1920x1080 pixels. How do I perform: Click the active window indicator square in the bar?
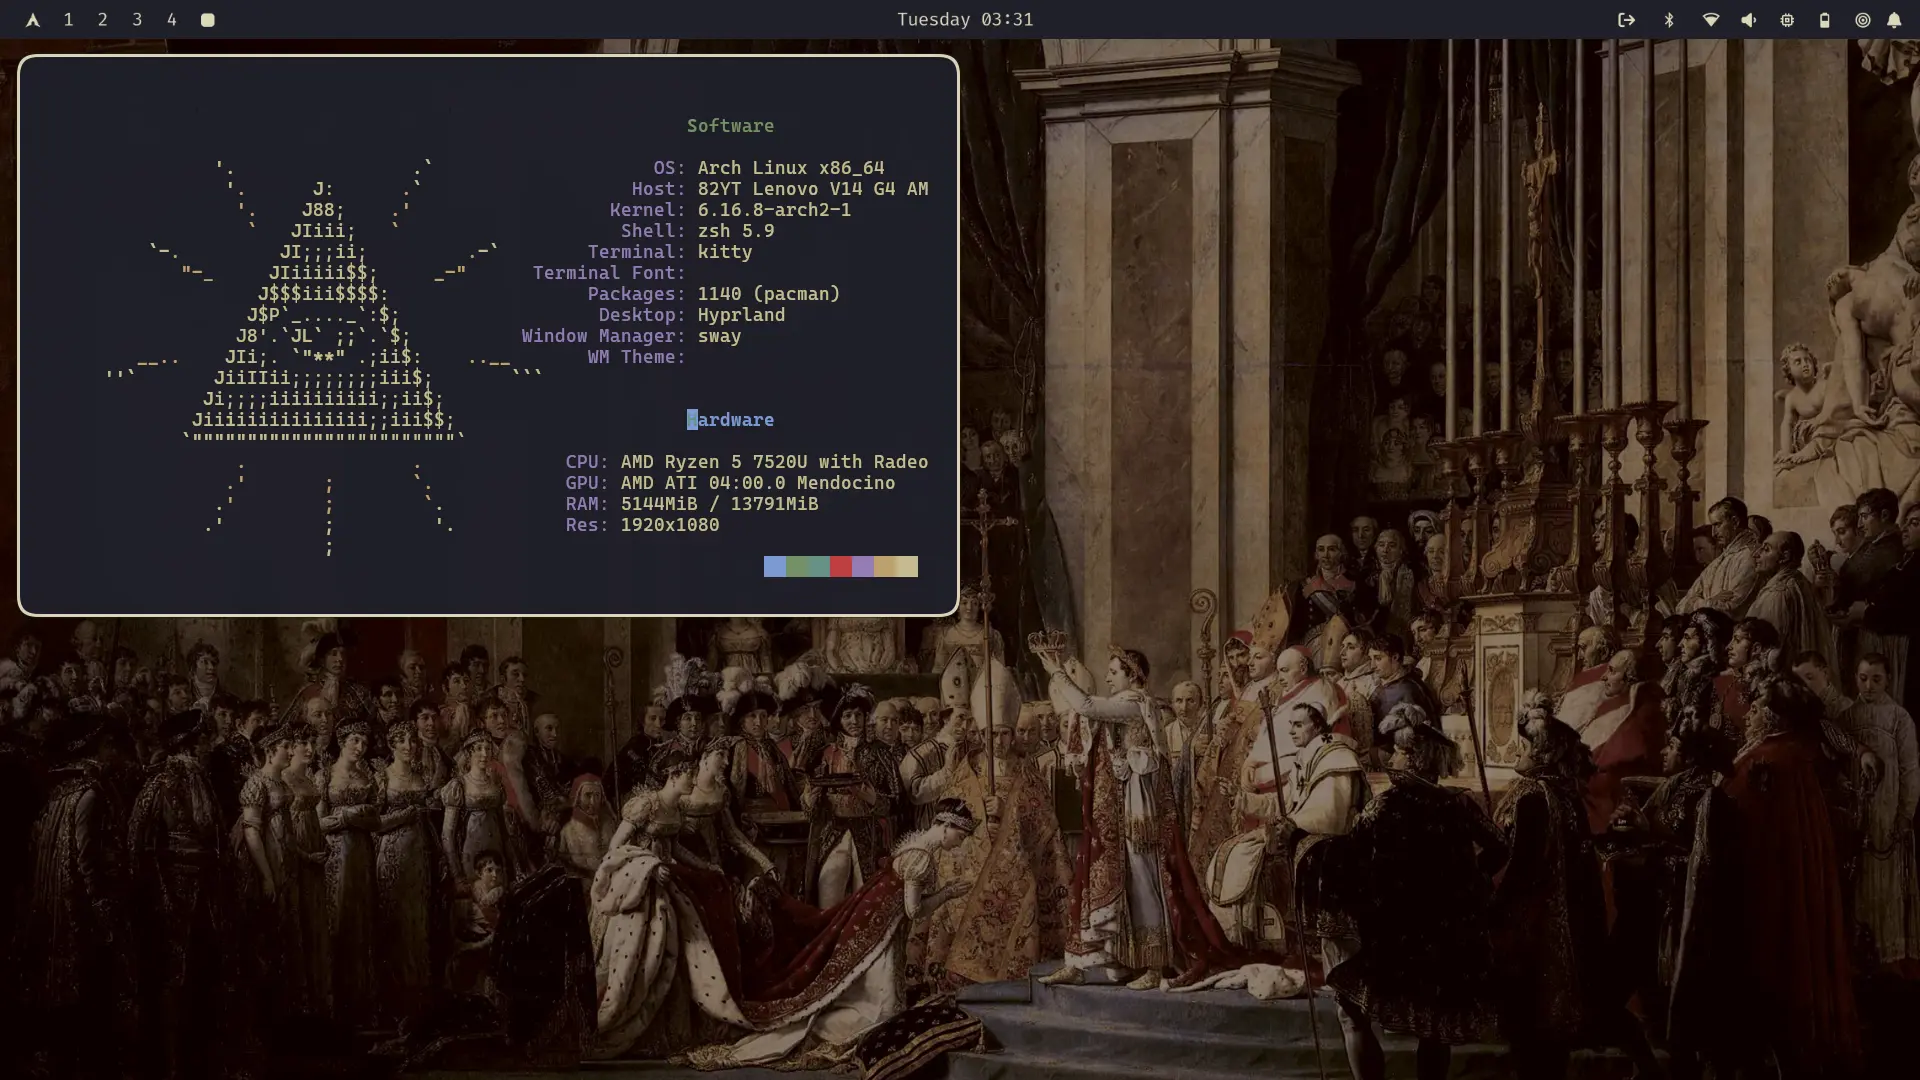click(x=208, y=19)
